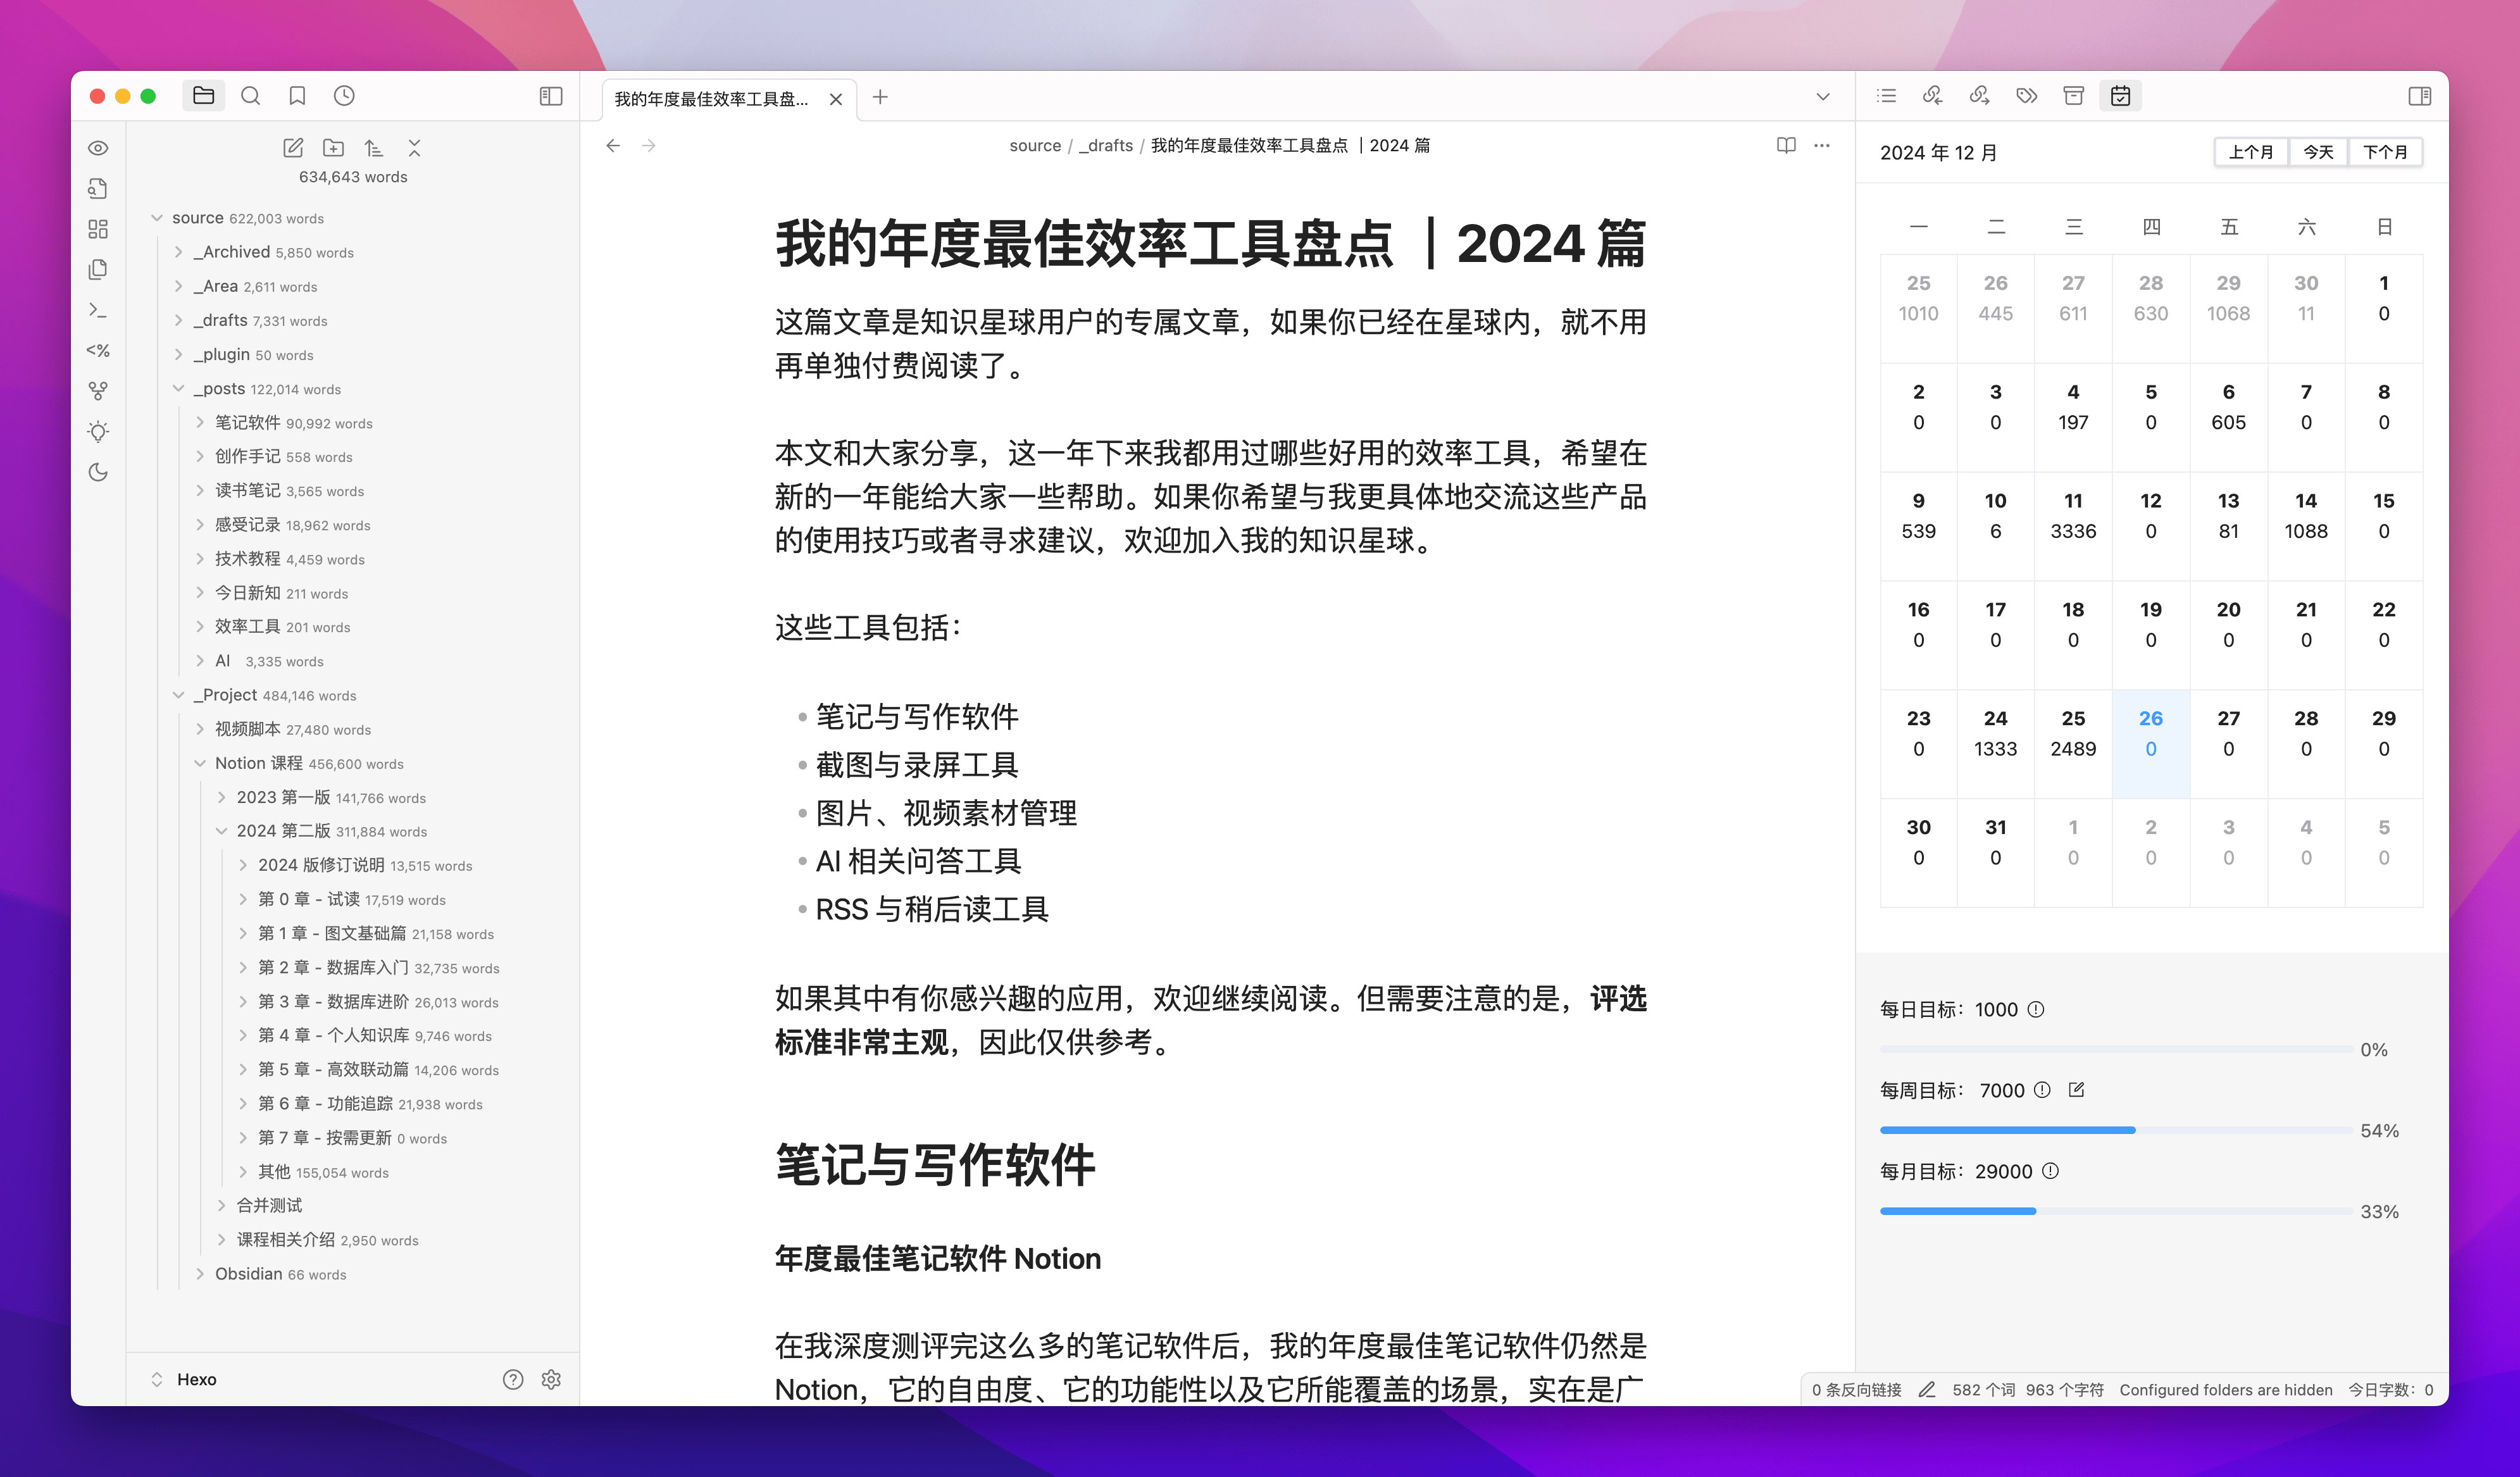Open settings gear beside Hexo vault

point(551,1380)
